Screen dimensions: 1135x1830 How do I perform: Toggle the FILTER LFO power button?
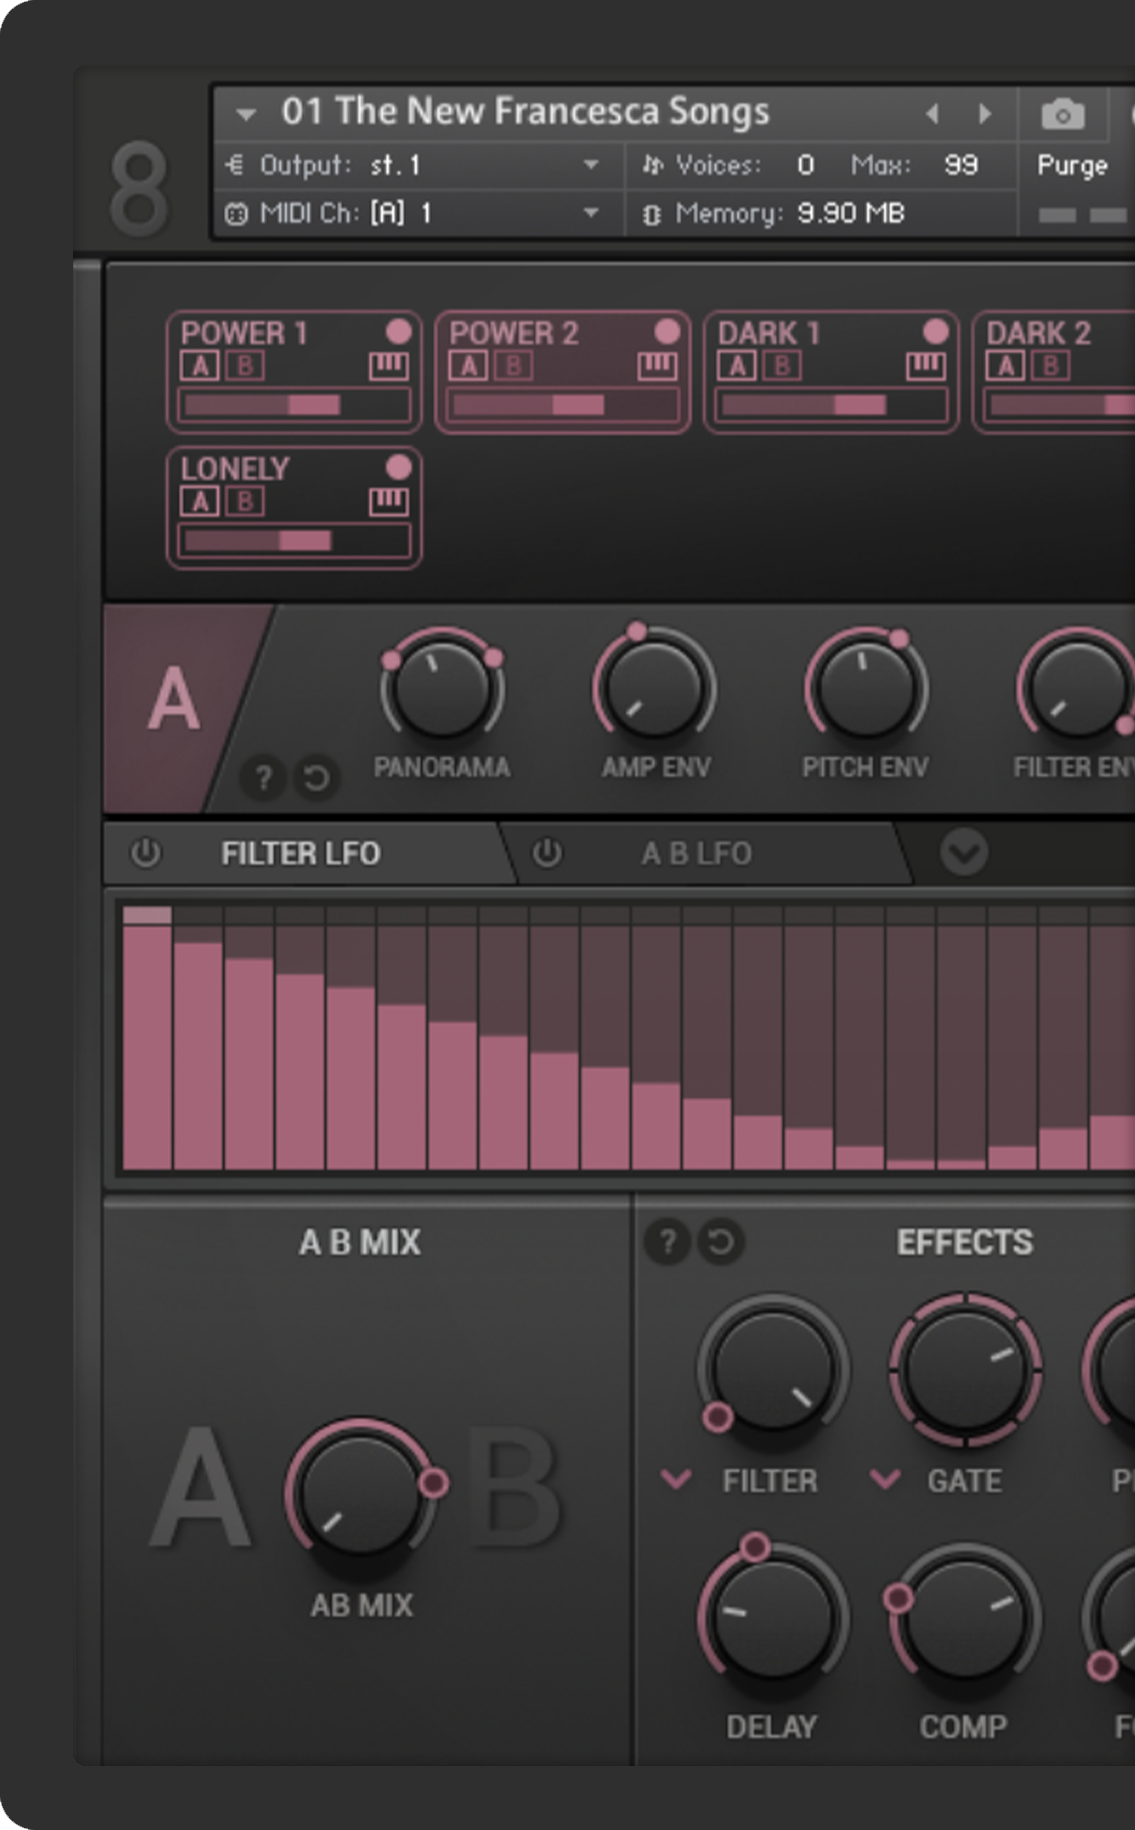point(146,853)
